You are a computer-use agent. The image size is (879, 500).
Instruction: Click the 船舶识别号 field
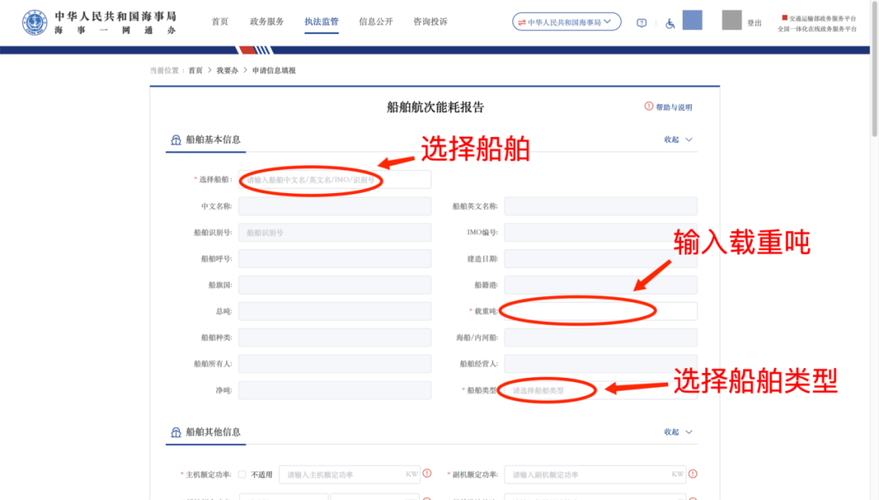pos(335,232)
